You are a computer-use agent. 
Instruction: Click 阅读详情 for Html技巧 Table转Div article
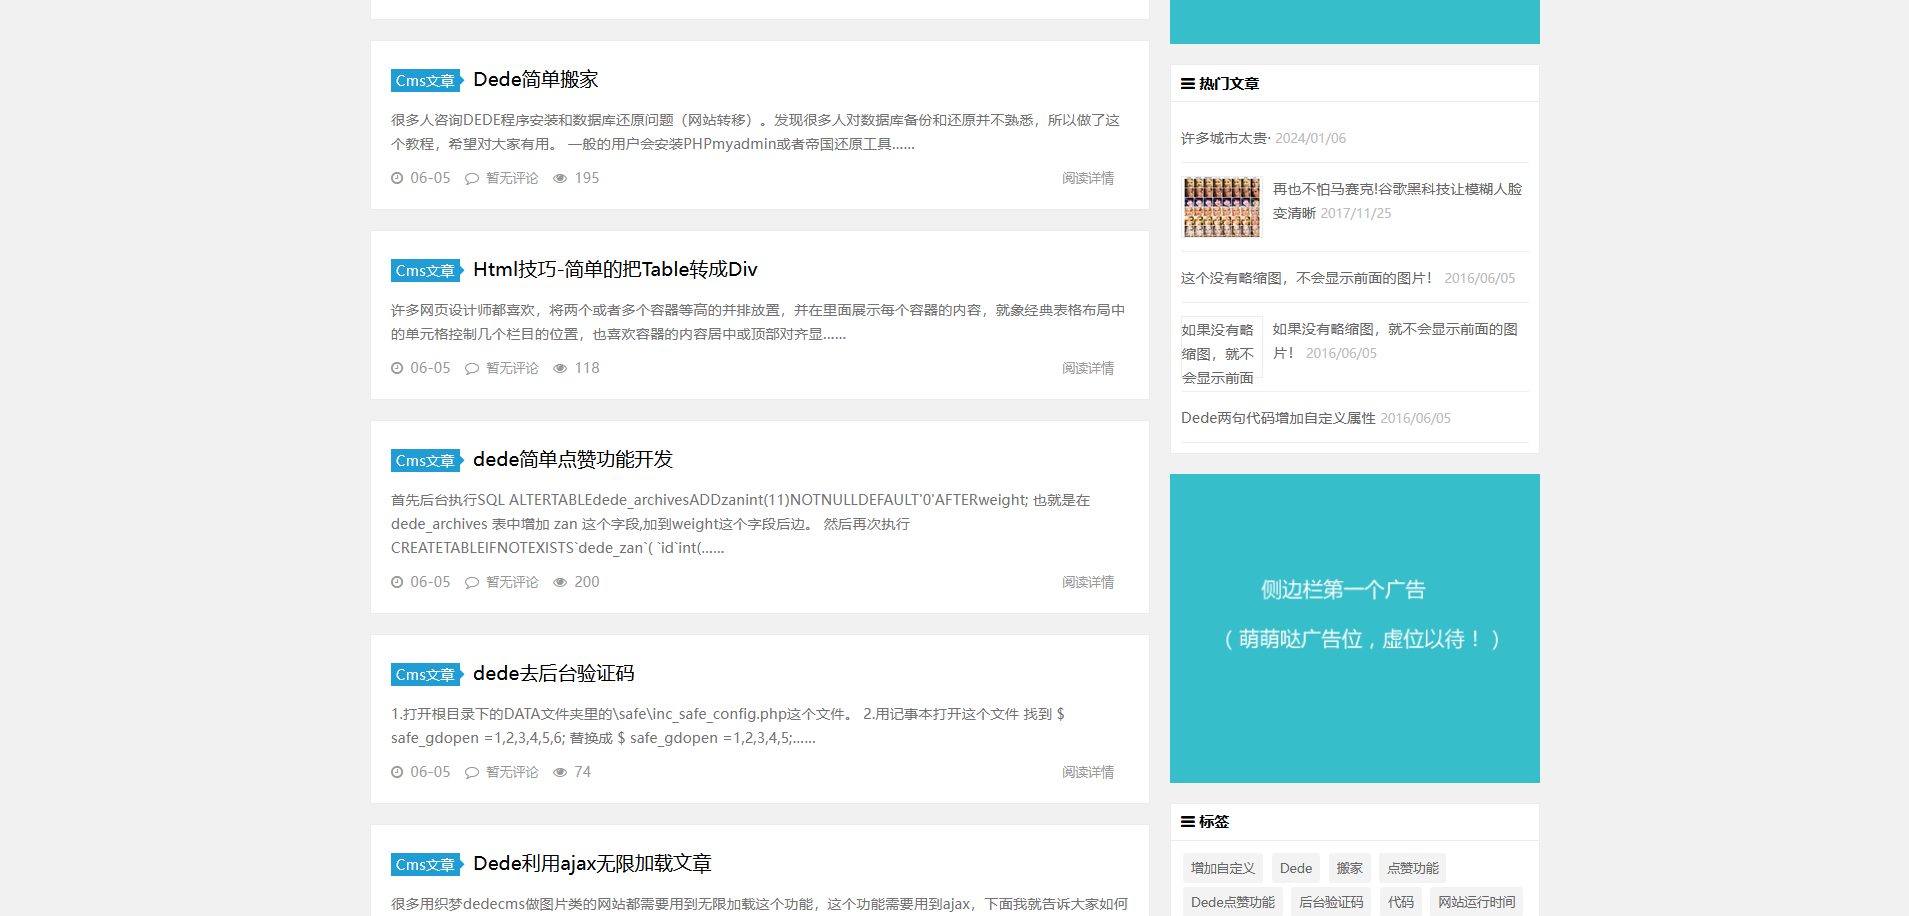coord(1088,368)
